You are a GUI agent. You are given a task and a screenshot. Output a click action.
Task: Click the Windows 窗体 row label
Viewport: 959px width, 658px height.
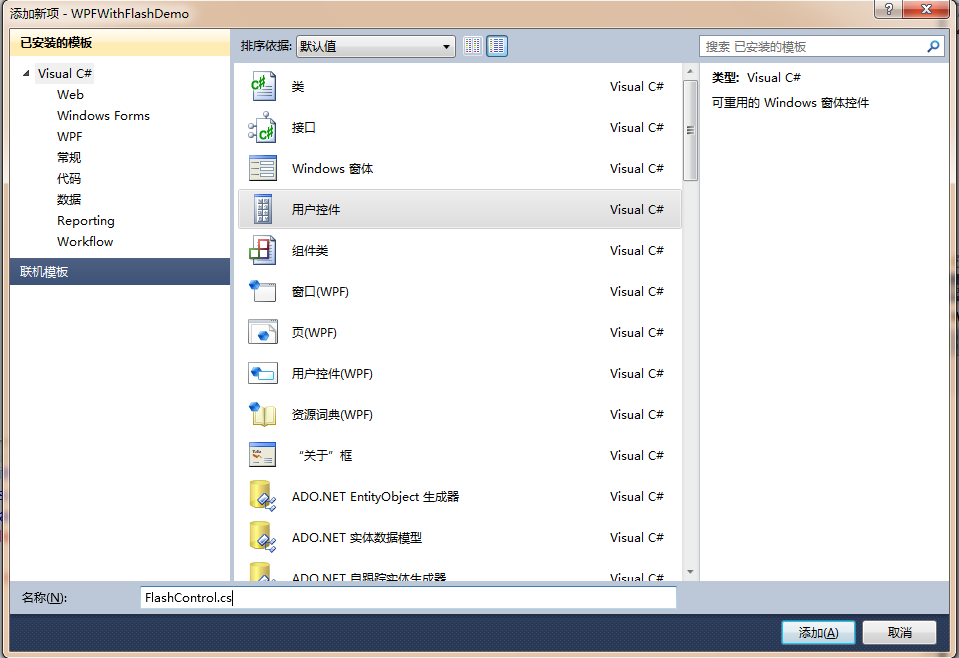point(333,168)
